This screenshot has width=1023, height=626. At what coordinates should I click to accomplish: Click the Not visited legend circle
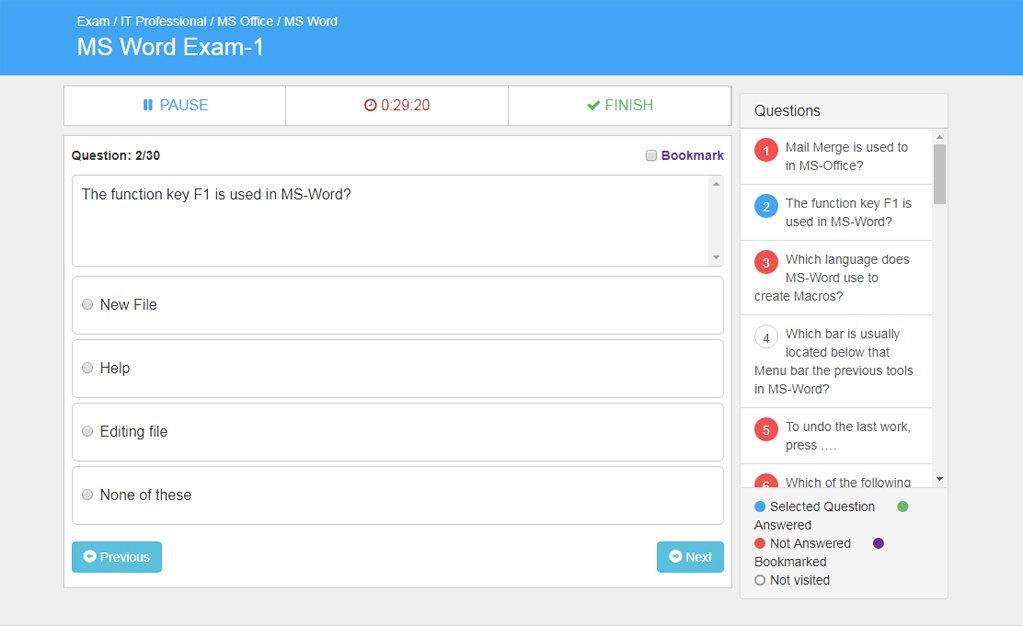click(x=759, y=580)
